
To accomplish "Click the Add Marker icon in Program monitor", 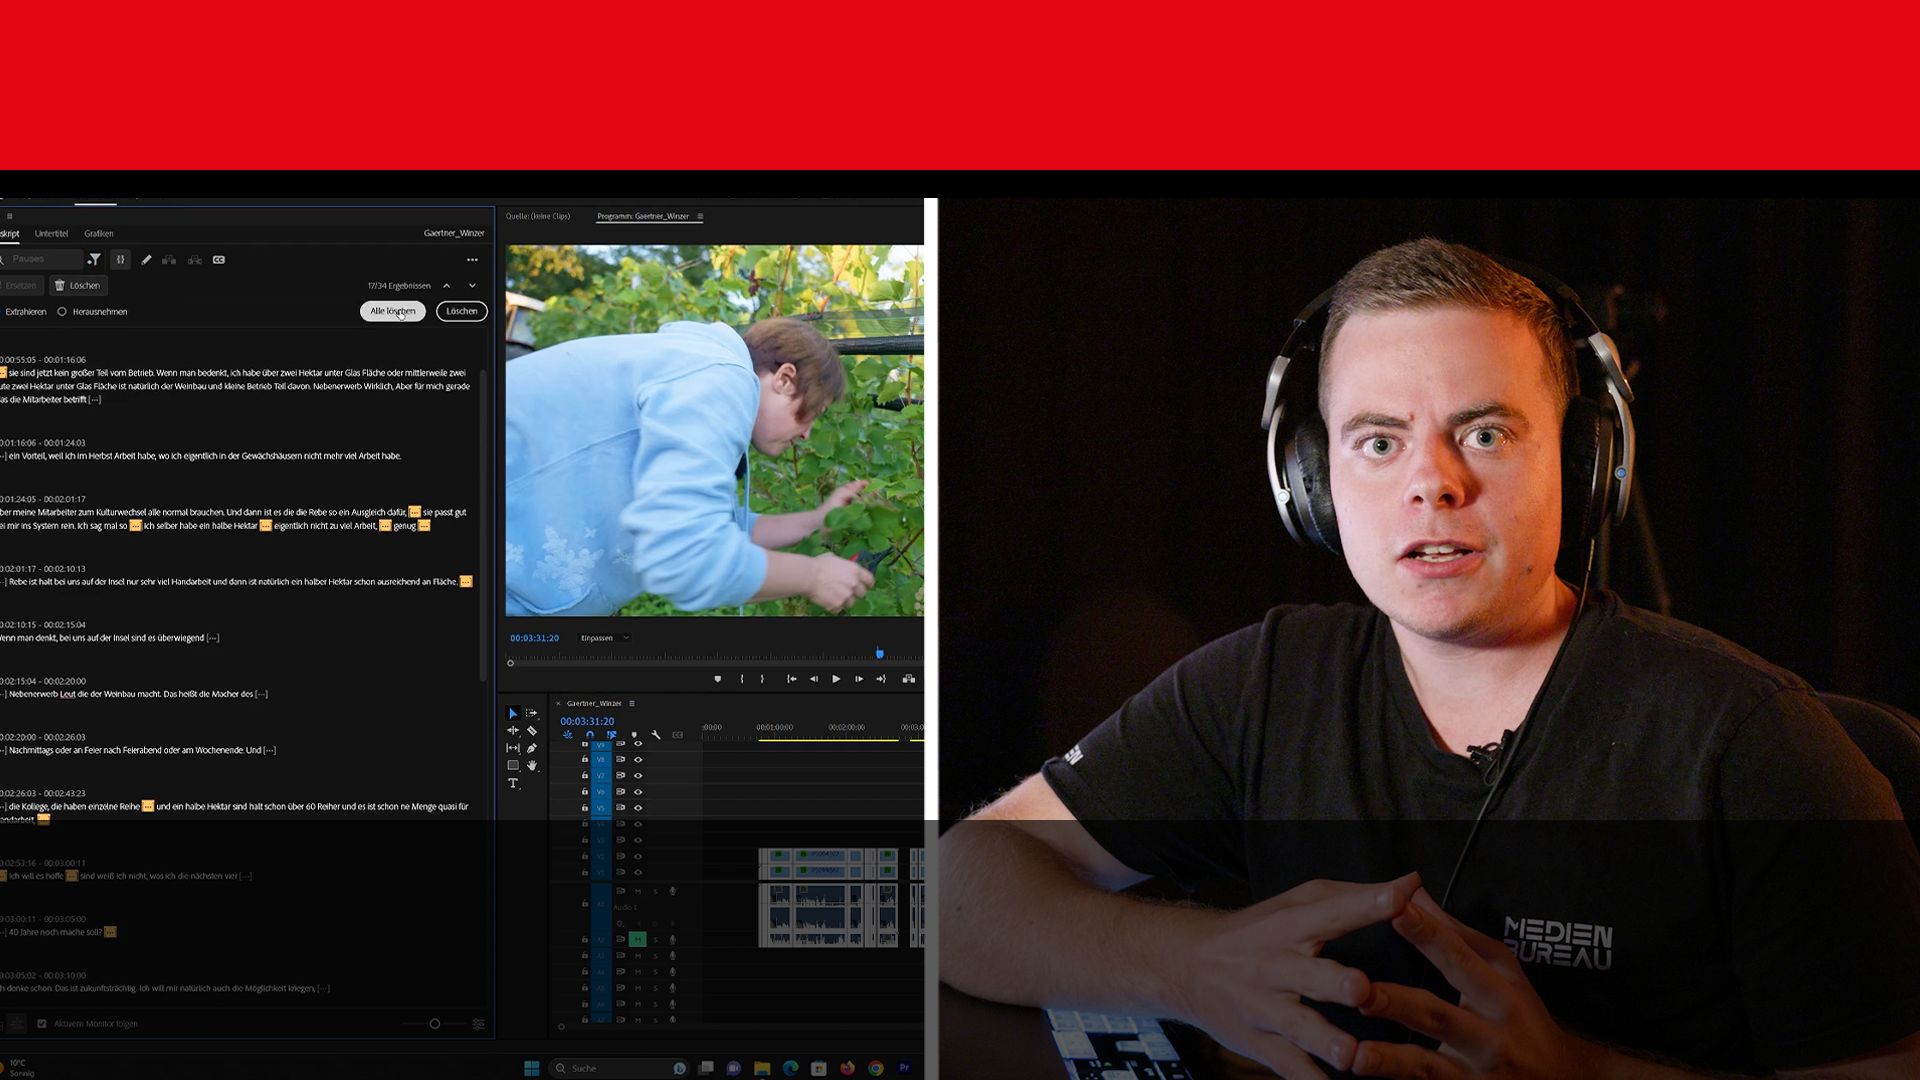I will point(718,679).
